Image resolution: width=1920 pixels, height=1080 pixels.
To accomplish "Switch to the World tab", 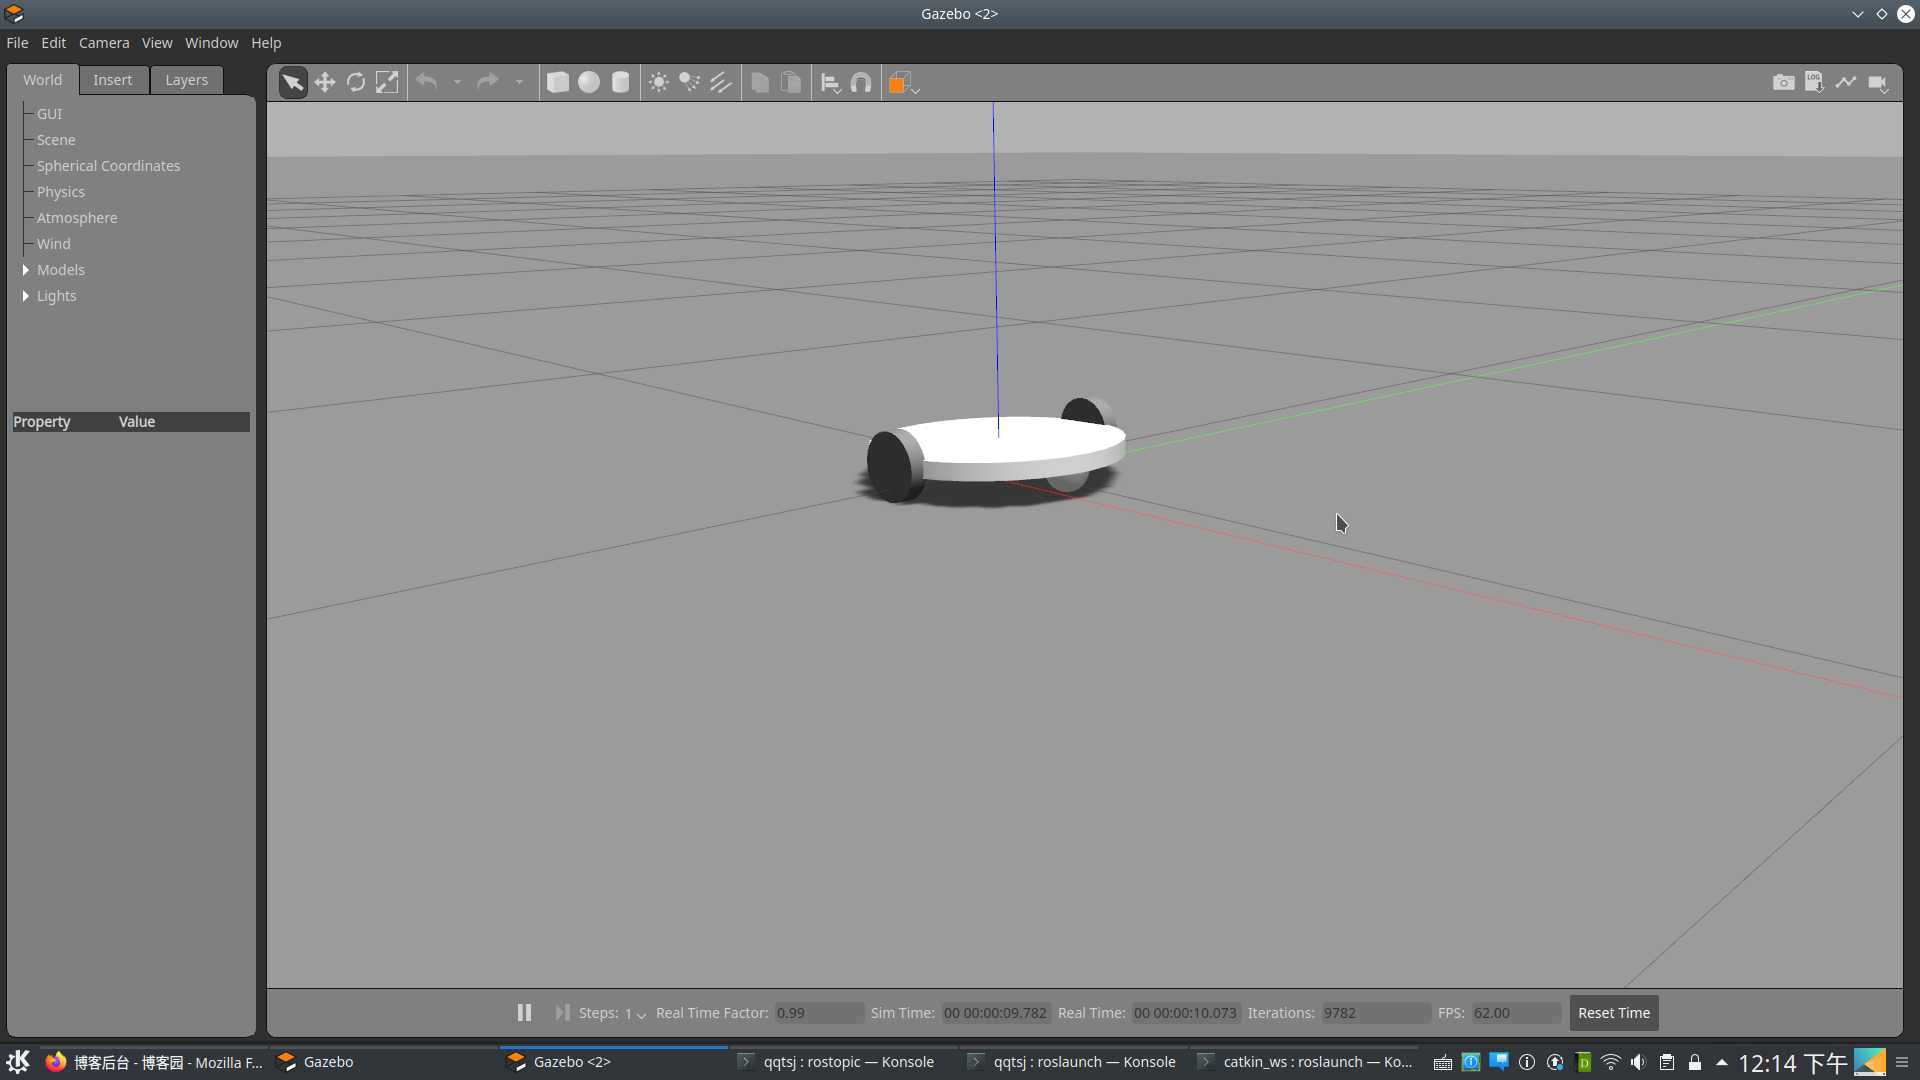I will coord(42,80).
